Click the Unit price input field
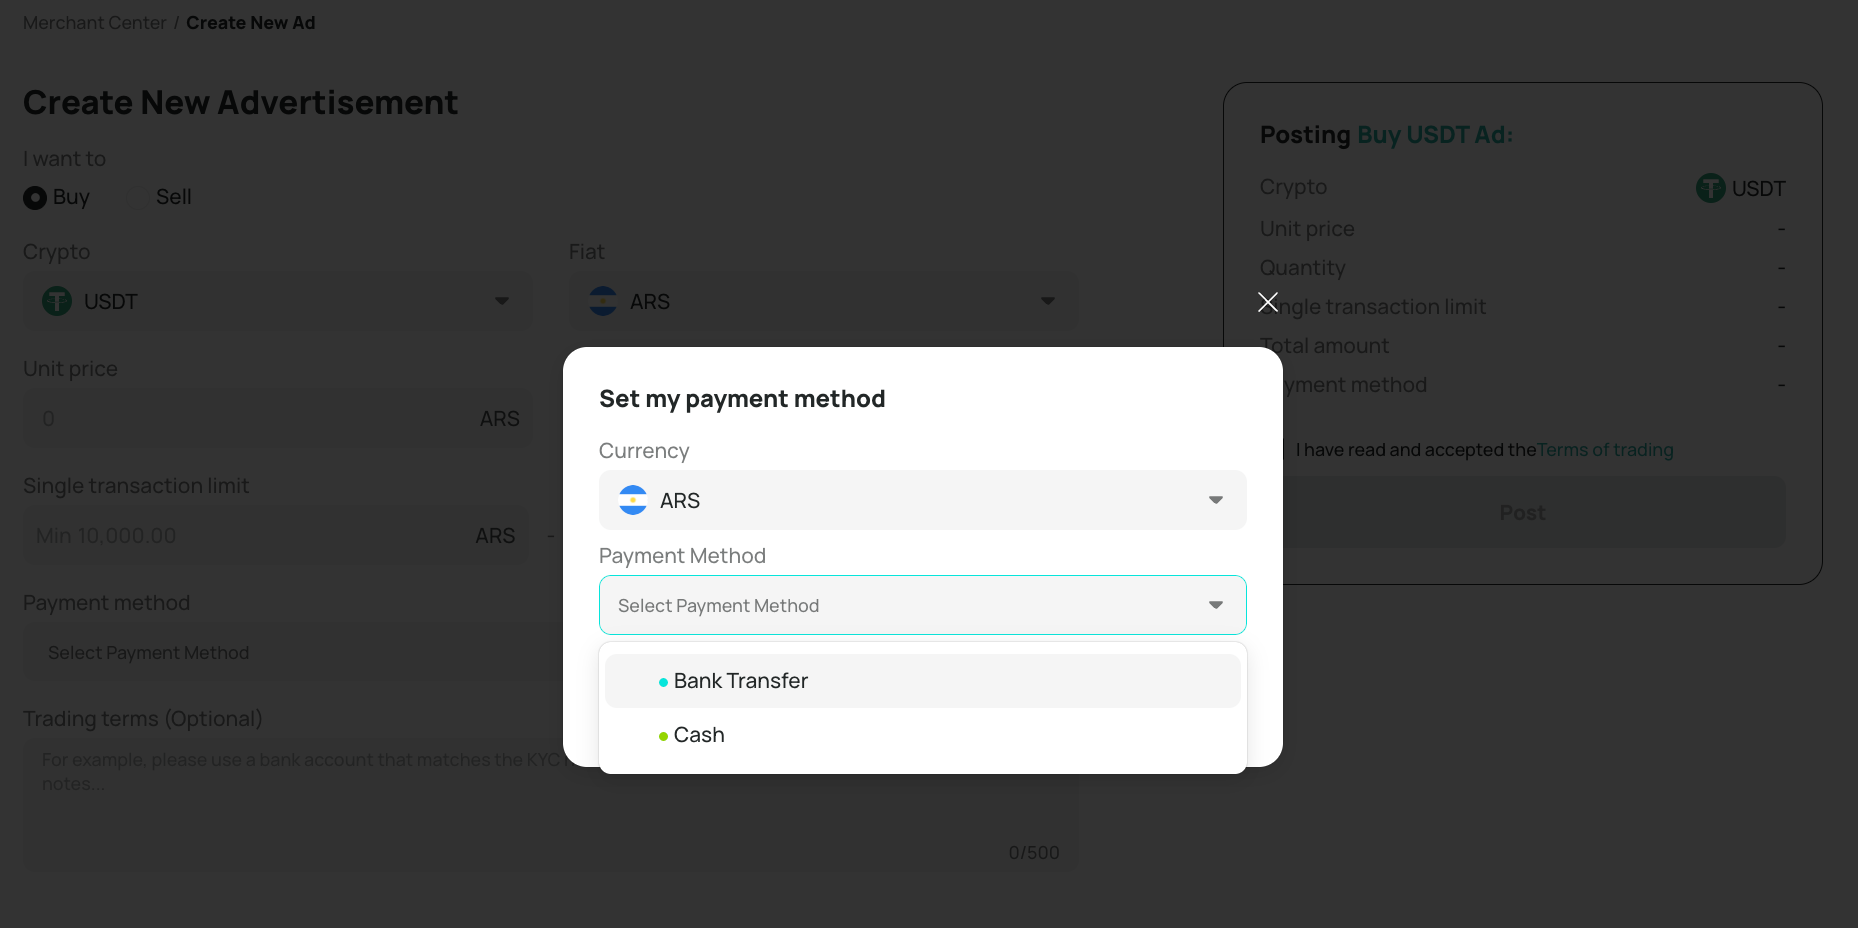The height and width of the screenshot is (928, 1858). tap(278, 418)
